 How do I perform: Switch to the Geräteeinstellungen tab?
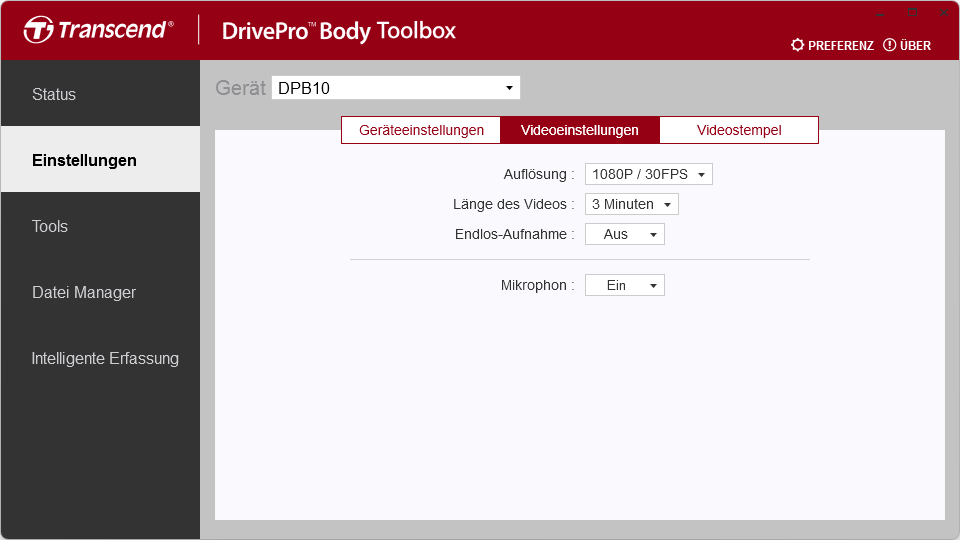coord(421,130)
